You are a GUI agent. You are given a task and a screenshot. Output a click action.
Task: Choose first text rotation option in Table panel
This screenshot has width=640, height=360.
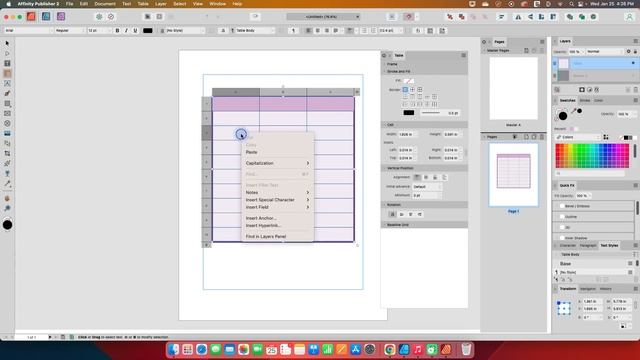pyautogui.click(x=393, y=214)
